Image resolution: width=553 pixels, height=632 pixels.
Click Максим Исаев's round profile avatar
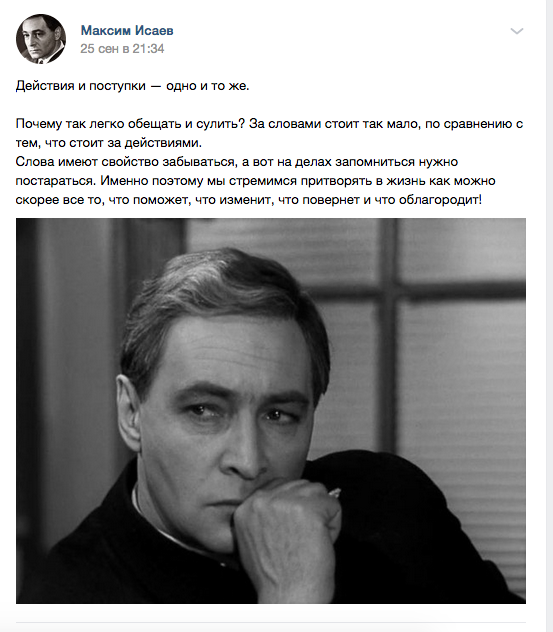tap(41, 39)
